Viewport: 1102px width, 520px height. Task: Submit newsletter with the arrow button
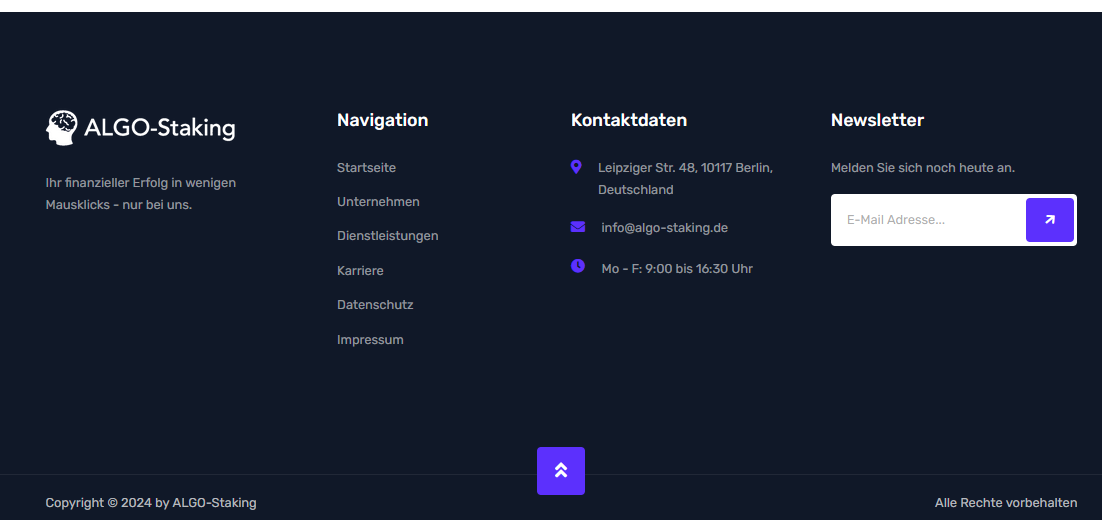tap(1049, 220)
